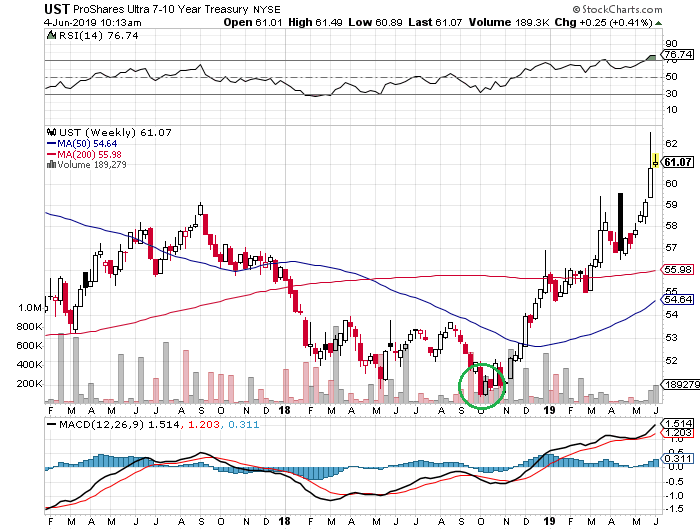Click the Volume 189,279 legend entry

[87, 165]
